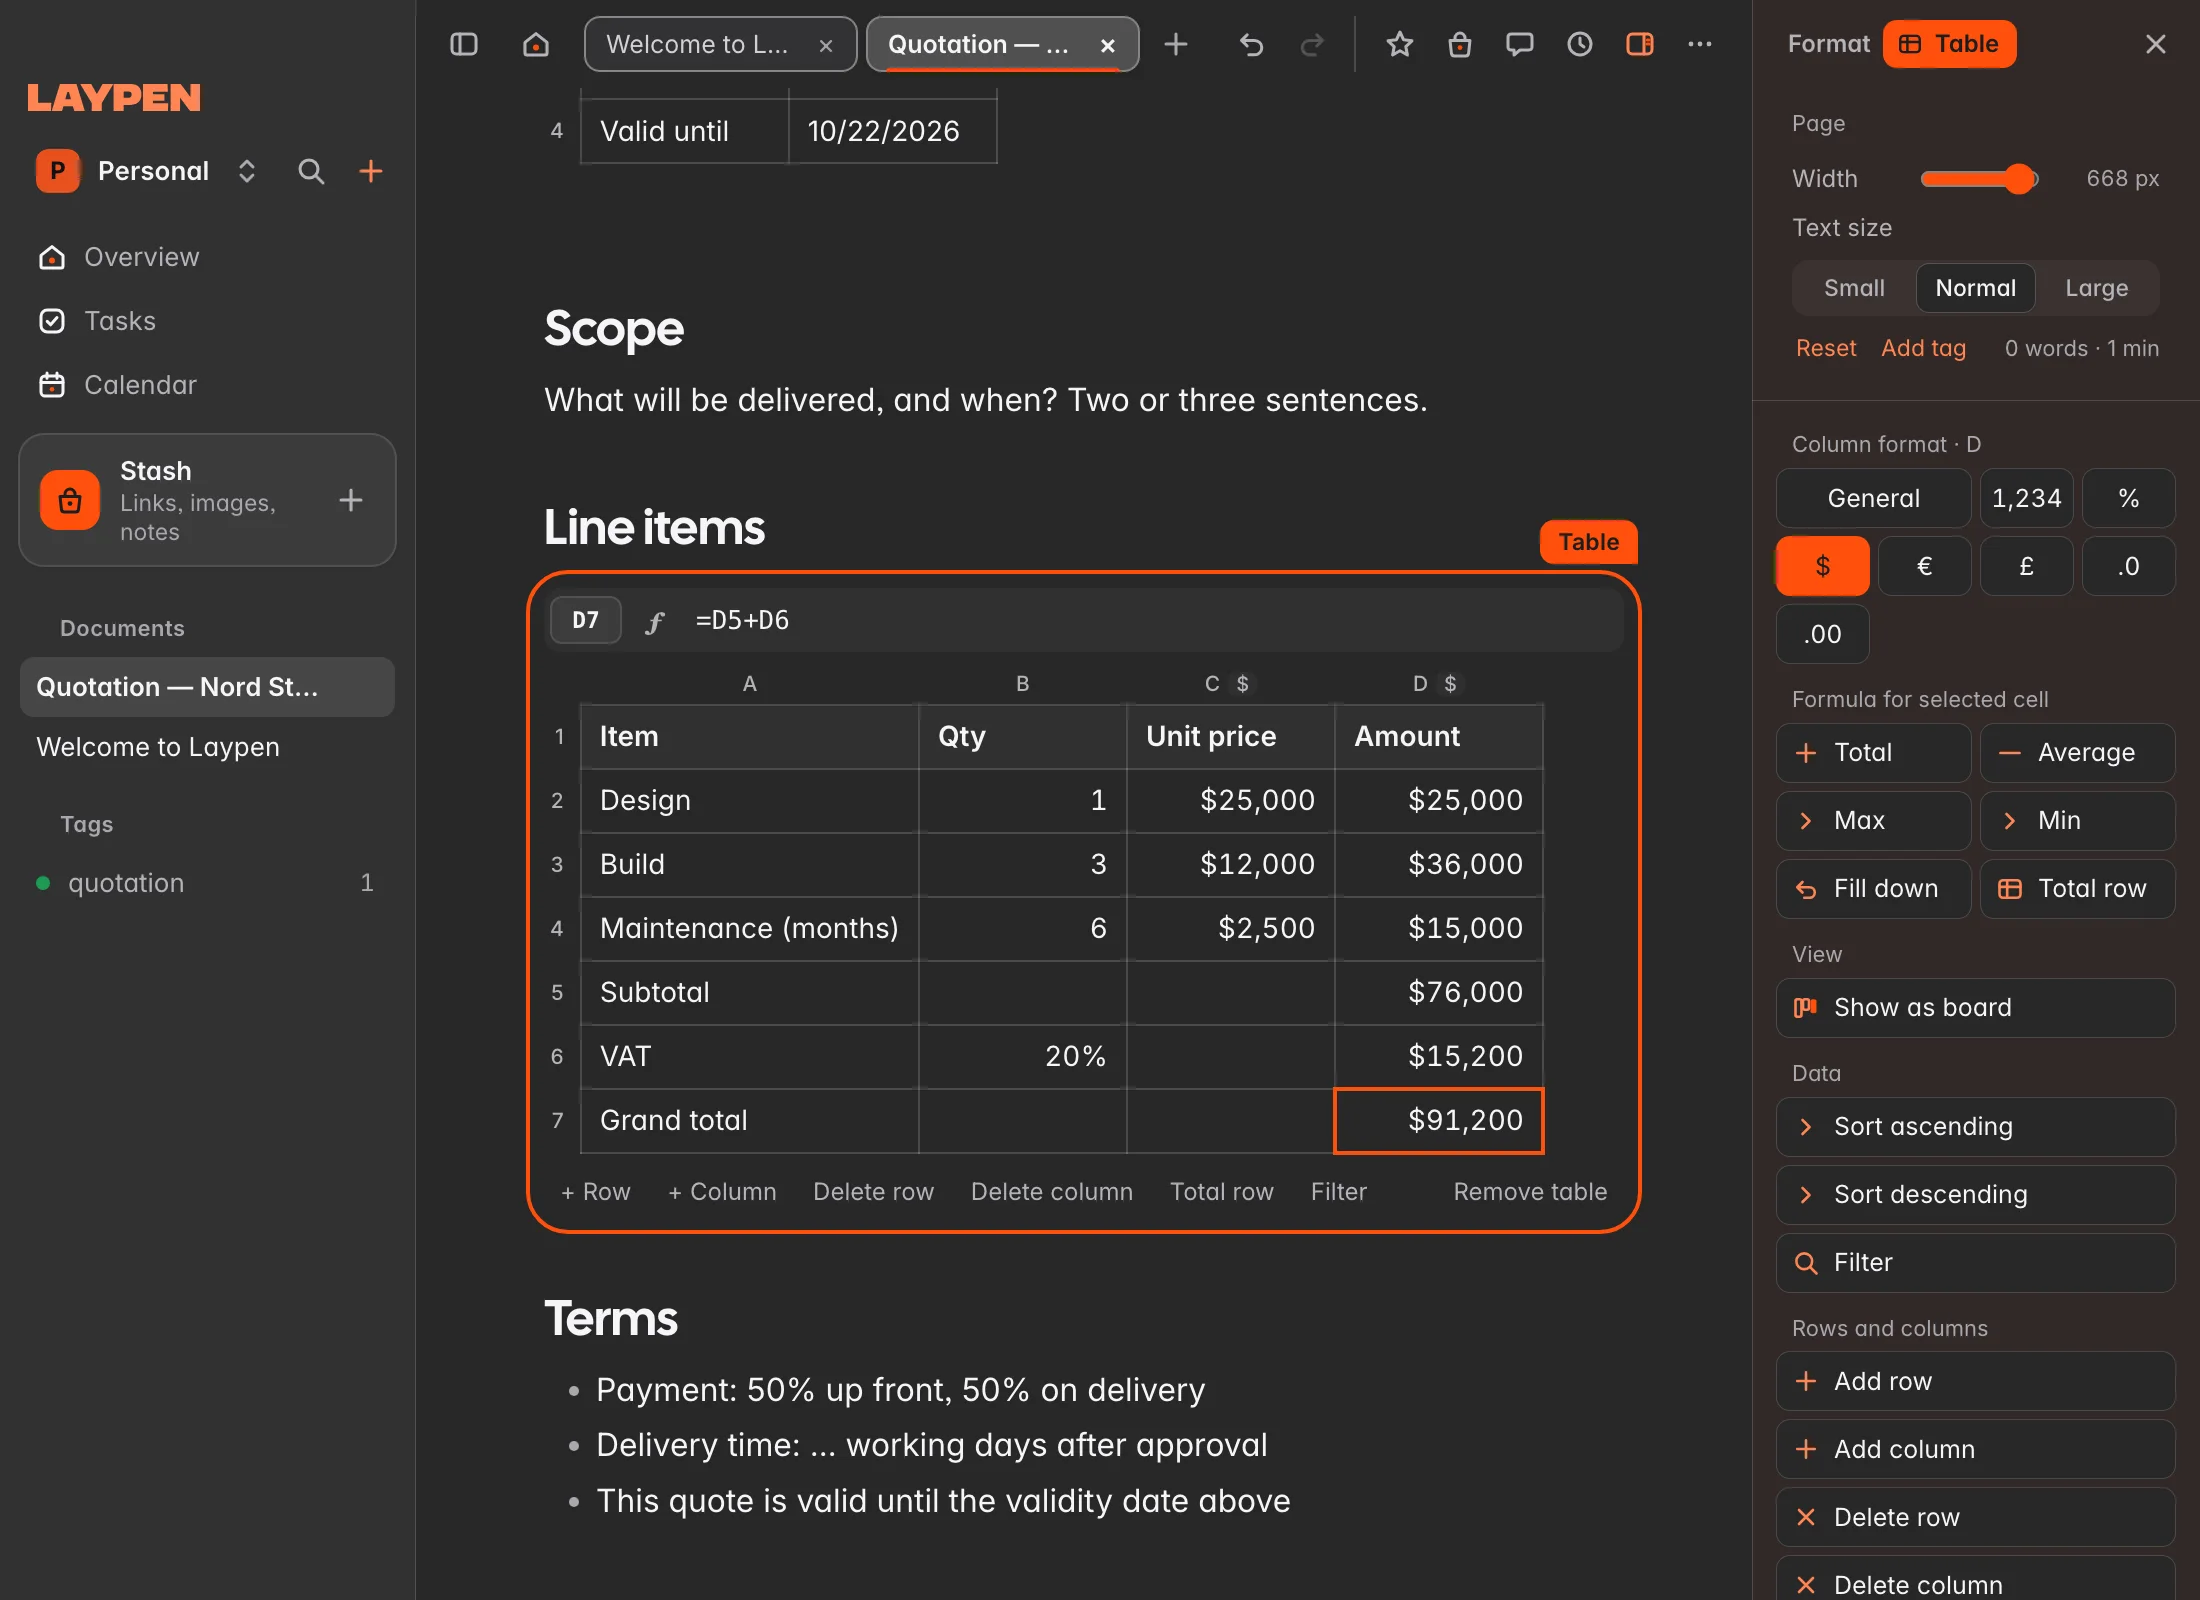The width and height of the screenshot is (2200, 1600).
Task: Click Remove table below the table
Action: coord(1530,1192)
